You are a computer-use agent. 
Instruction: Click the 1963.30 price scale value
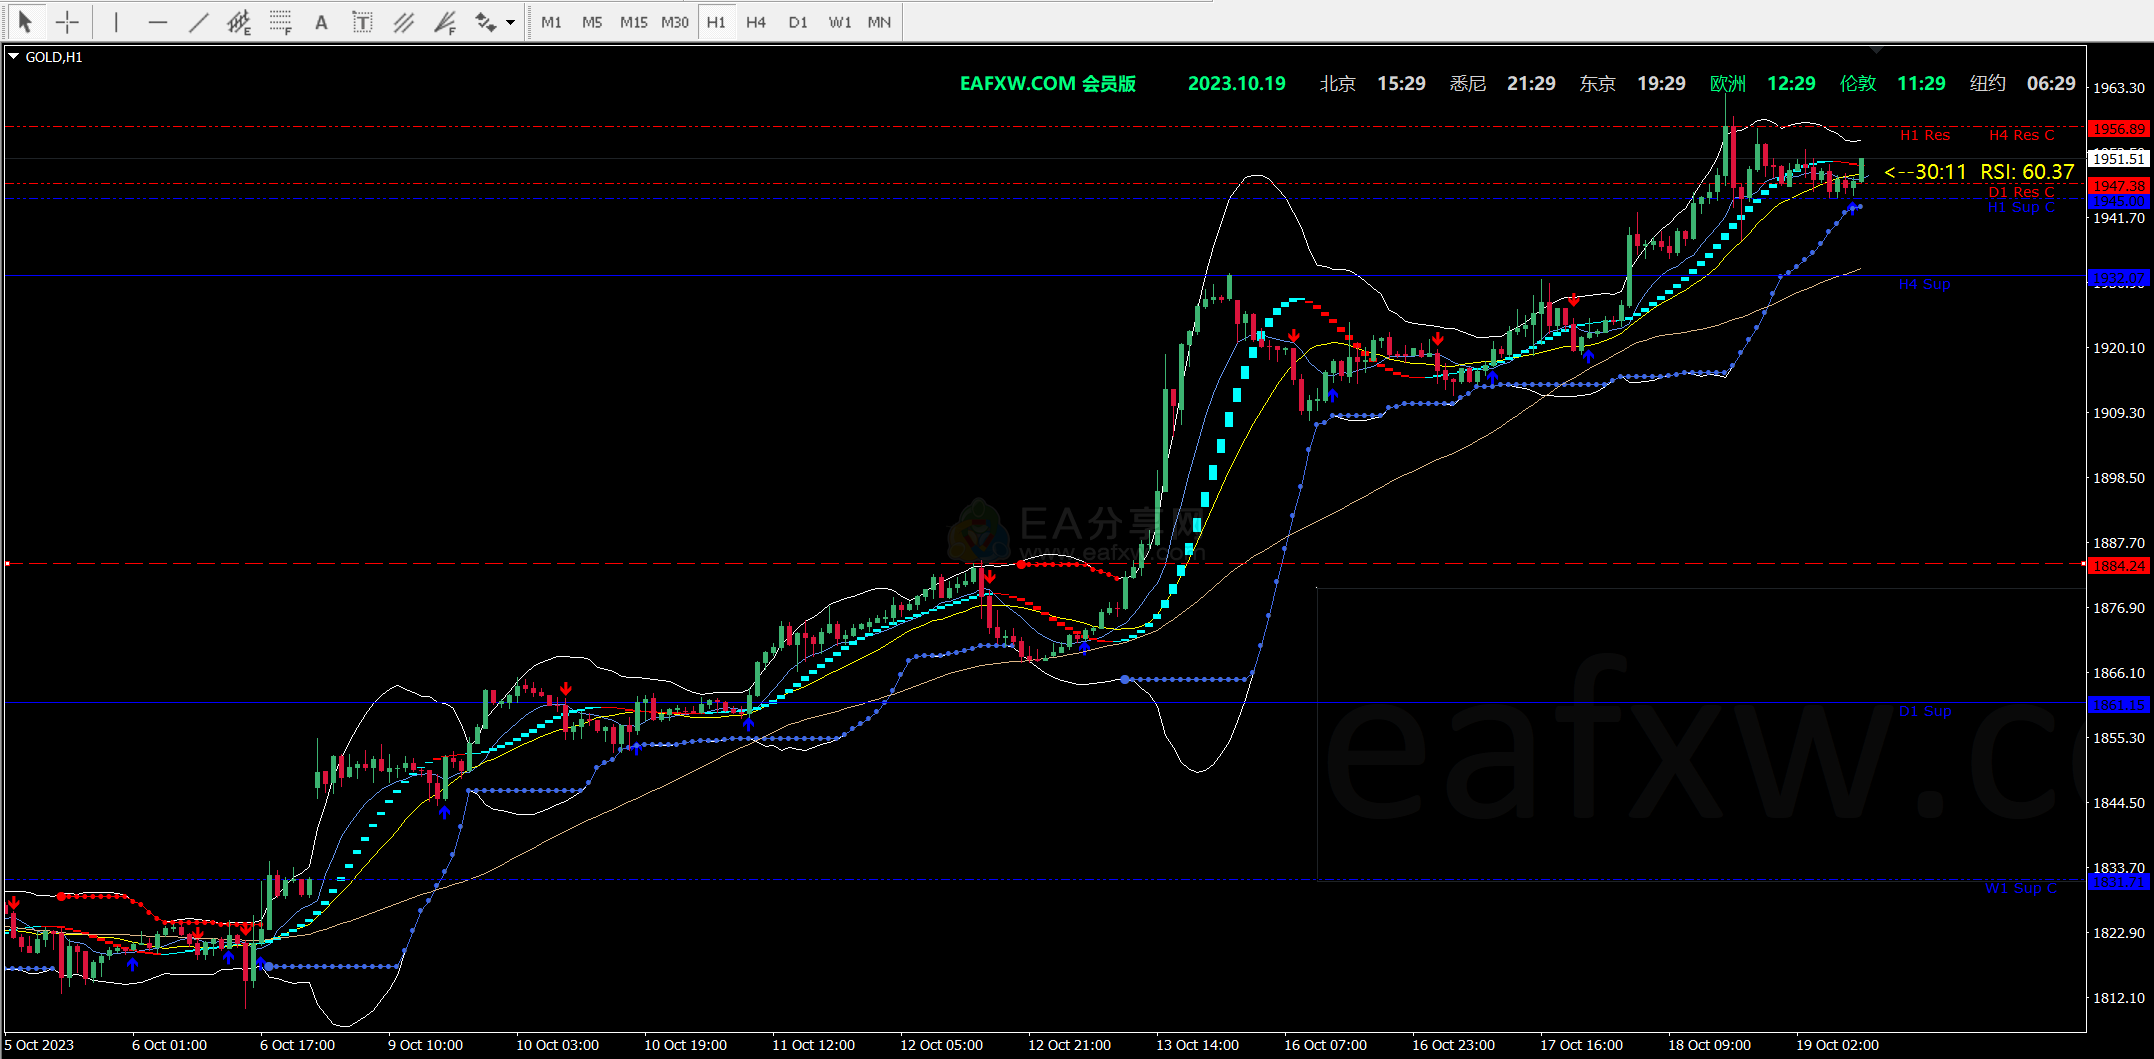pos(2119,88)
